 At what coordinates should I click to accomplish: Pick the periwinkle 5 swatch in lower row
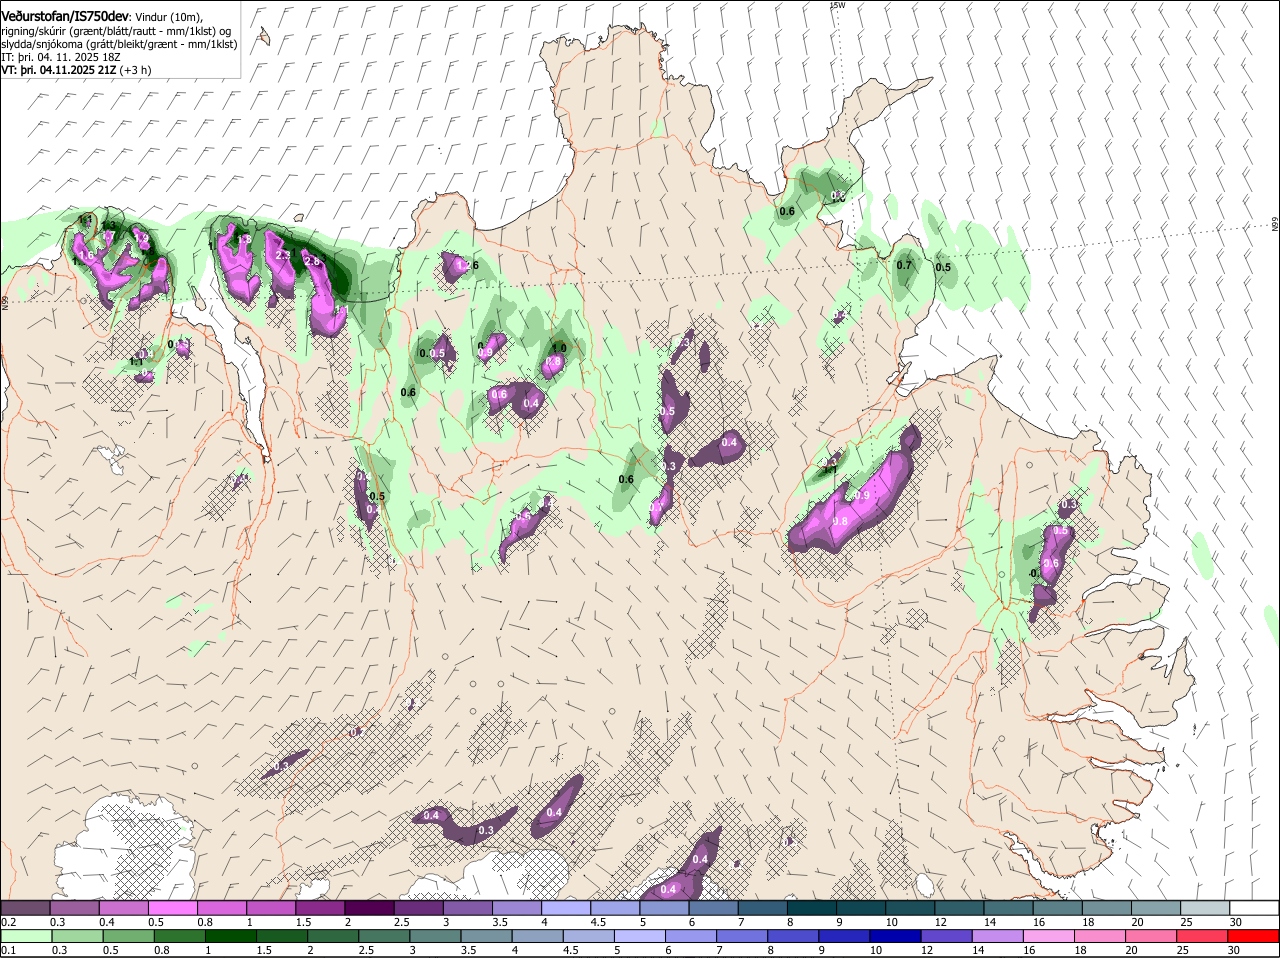coord(640,935)
